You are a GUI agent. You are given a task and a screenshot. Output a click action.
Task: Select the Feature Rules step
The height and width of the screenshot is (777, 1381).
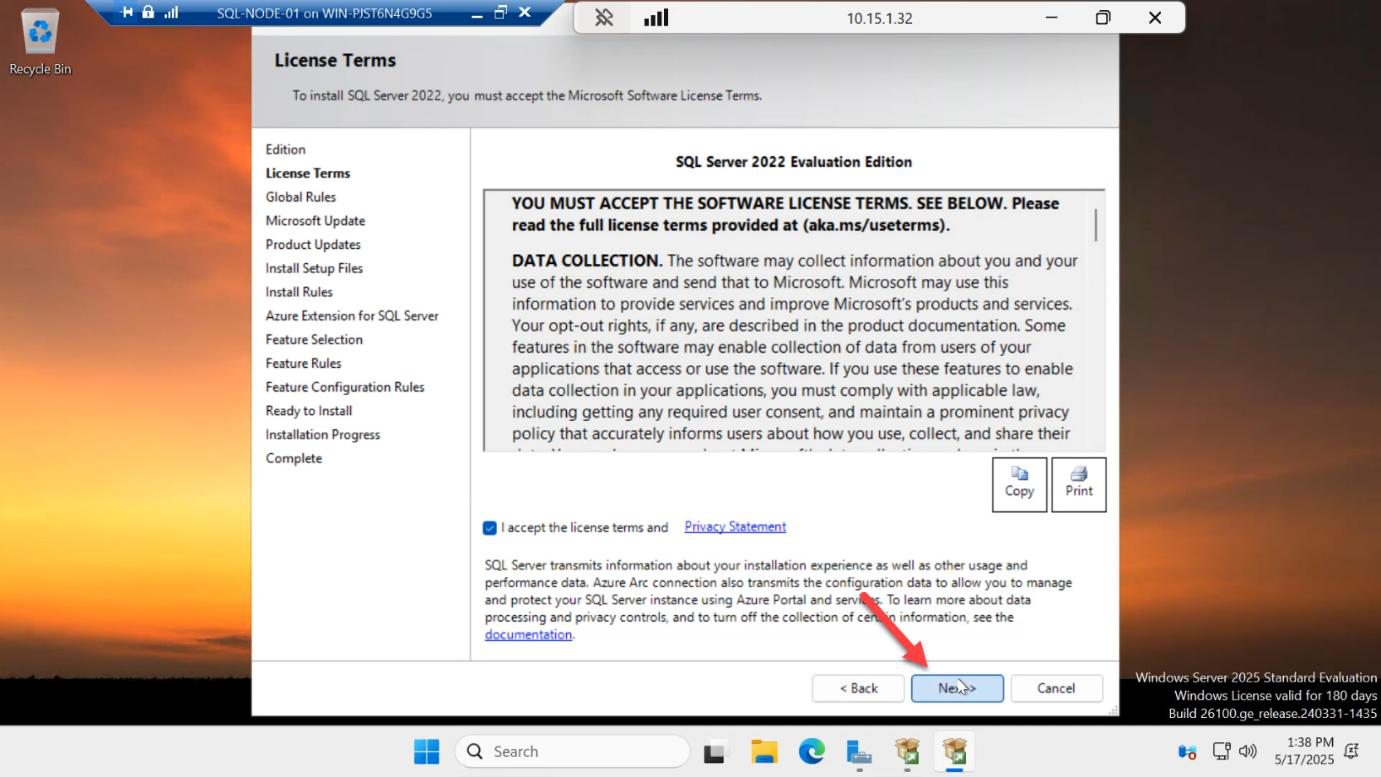(303, 363)
